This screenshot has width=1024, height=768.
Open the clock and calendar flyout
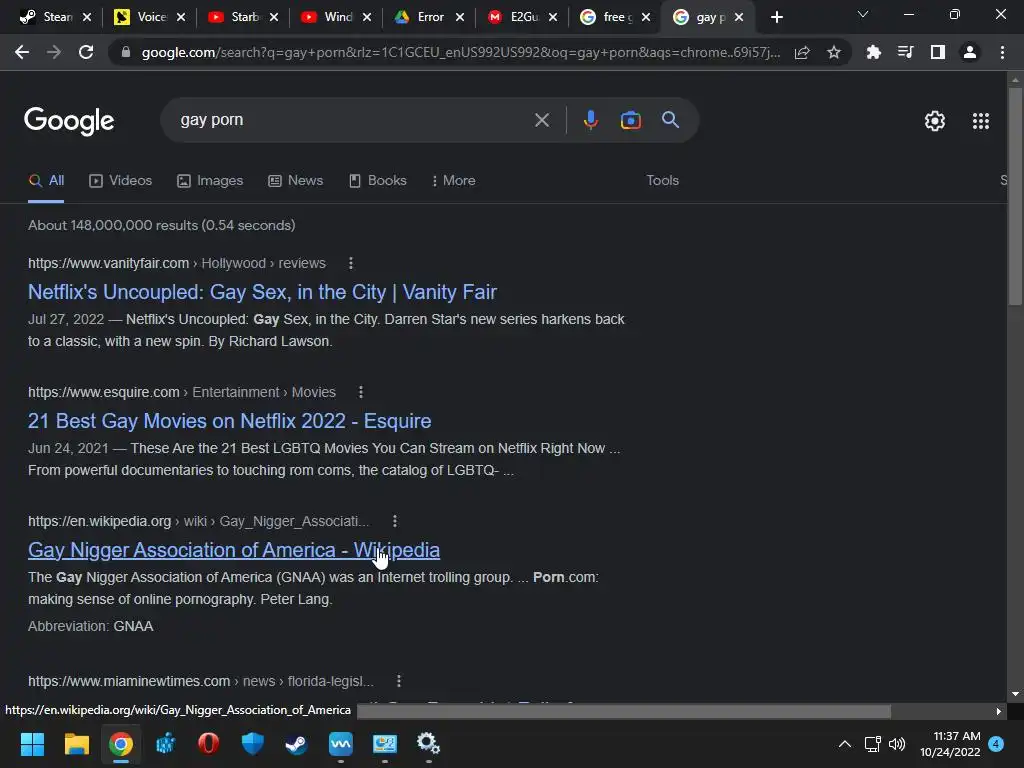pyautogui.click(x=950, y=744)
